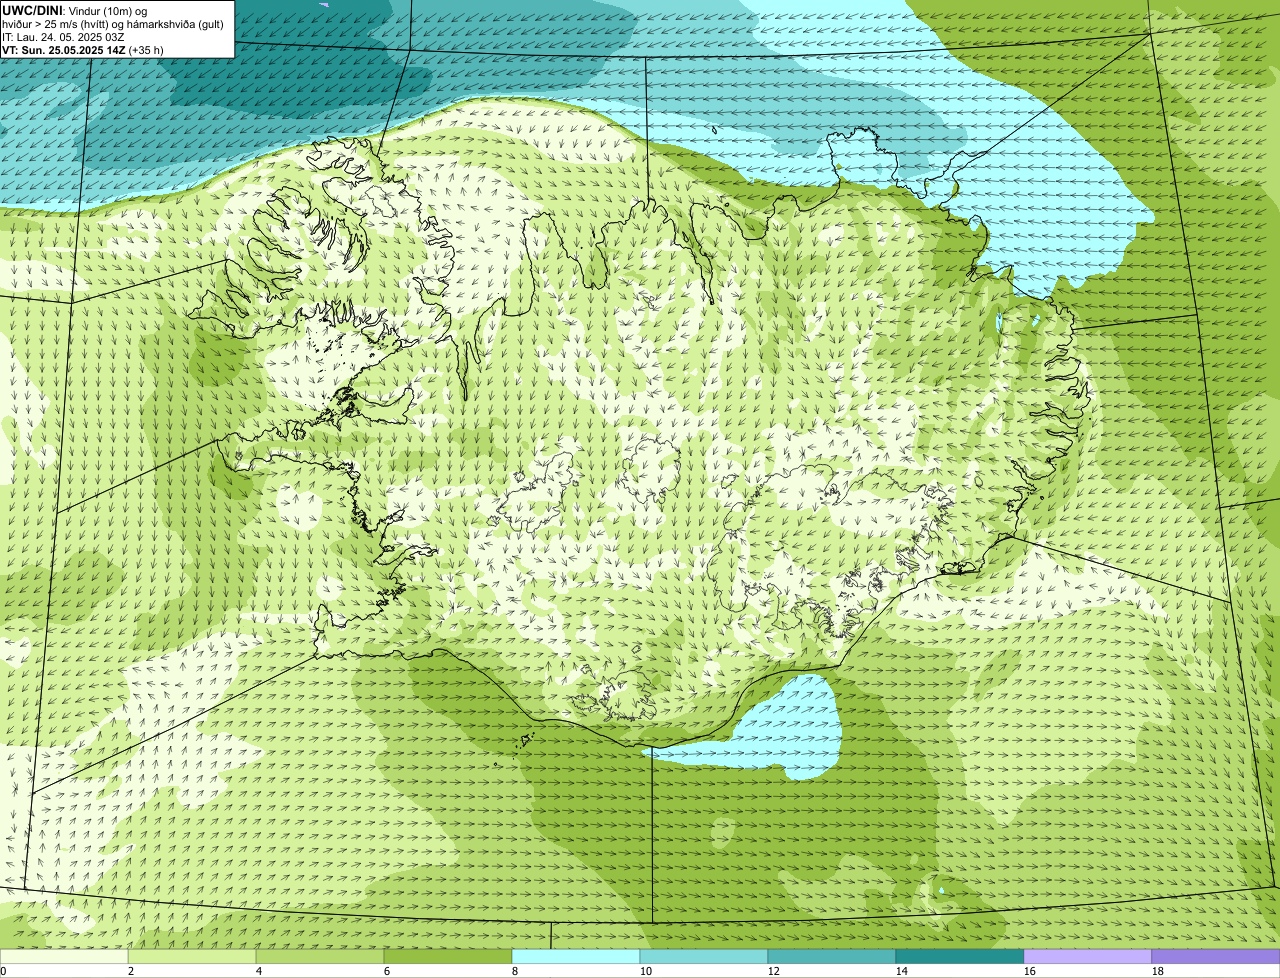Click the legend value label "6"
The width and height of the screenshot is (1280, 978).
(387, 971)
